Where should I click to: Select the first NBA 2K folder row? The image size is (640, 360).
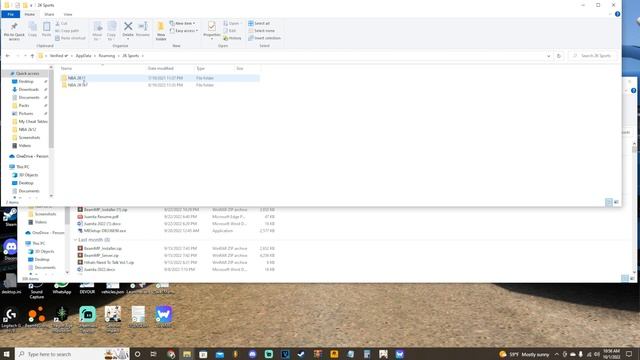pyautogui.click(x=160, y=78)
